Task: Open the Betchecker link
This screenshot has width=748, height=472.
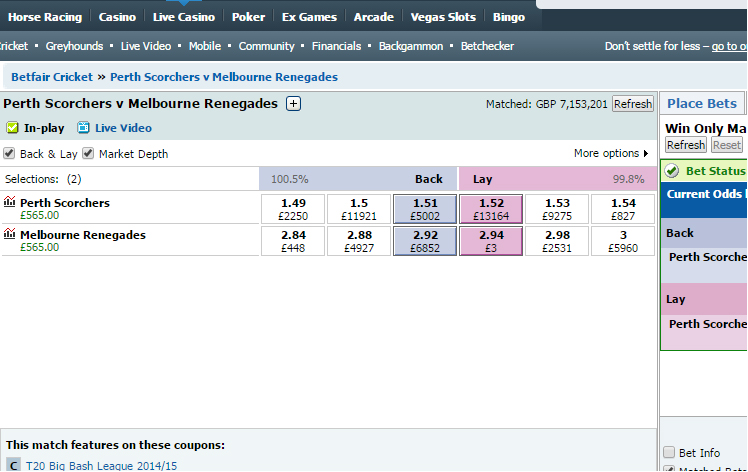Action: (x=487, y=46)
